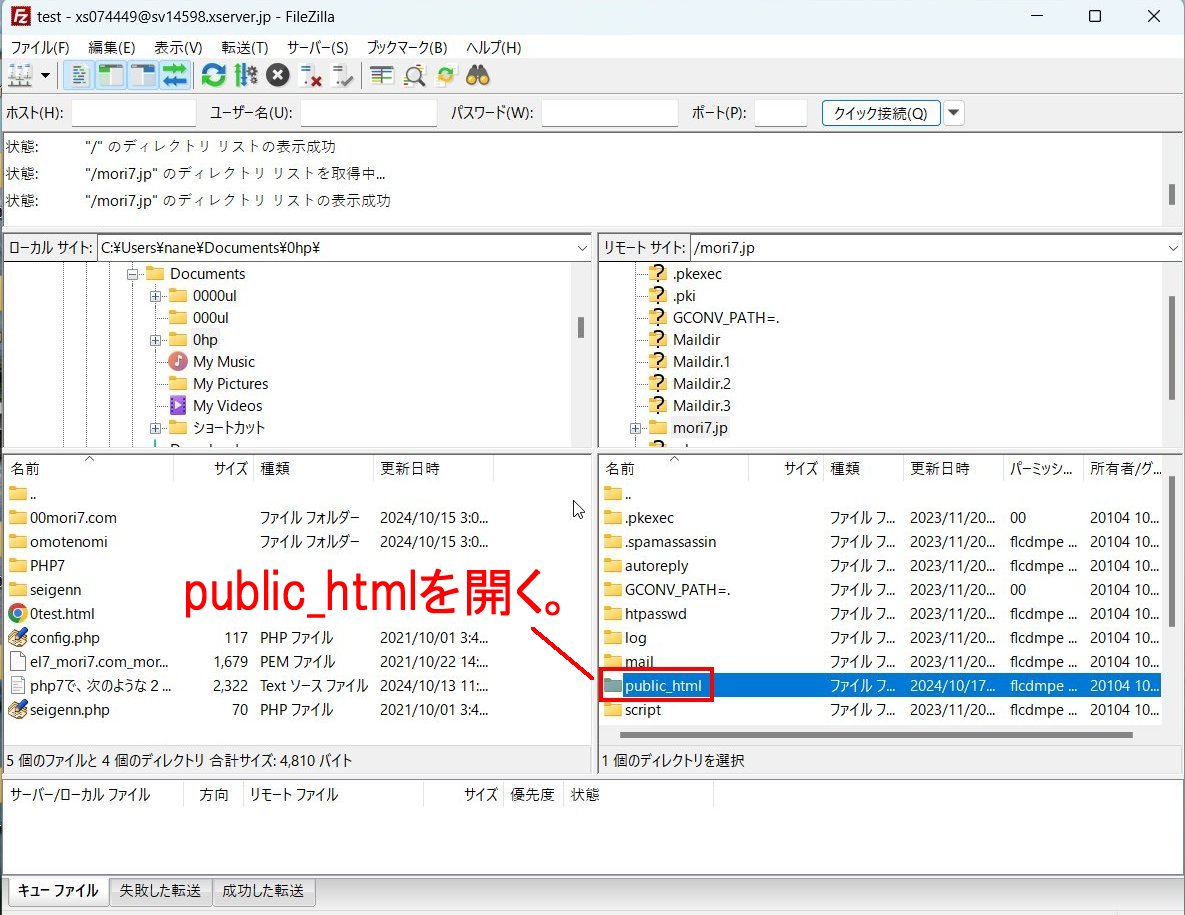Toggle remote directory tree display
This screenshot has height=915, width=1185.
142,76
